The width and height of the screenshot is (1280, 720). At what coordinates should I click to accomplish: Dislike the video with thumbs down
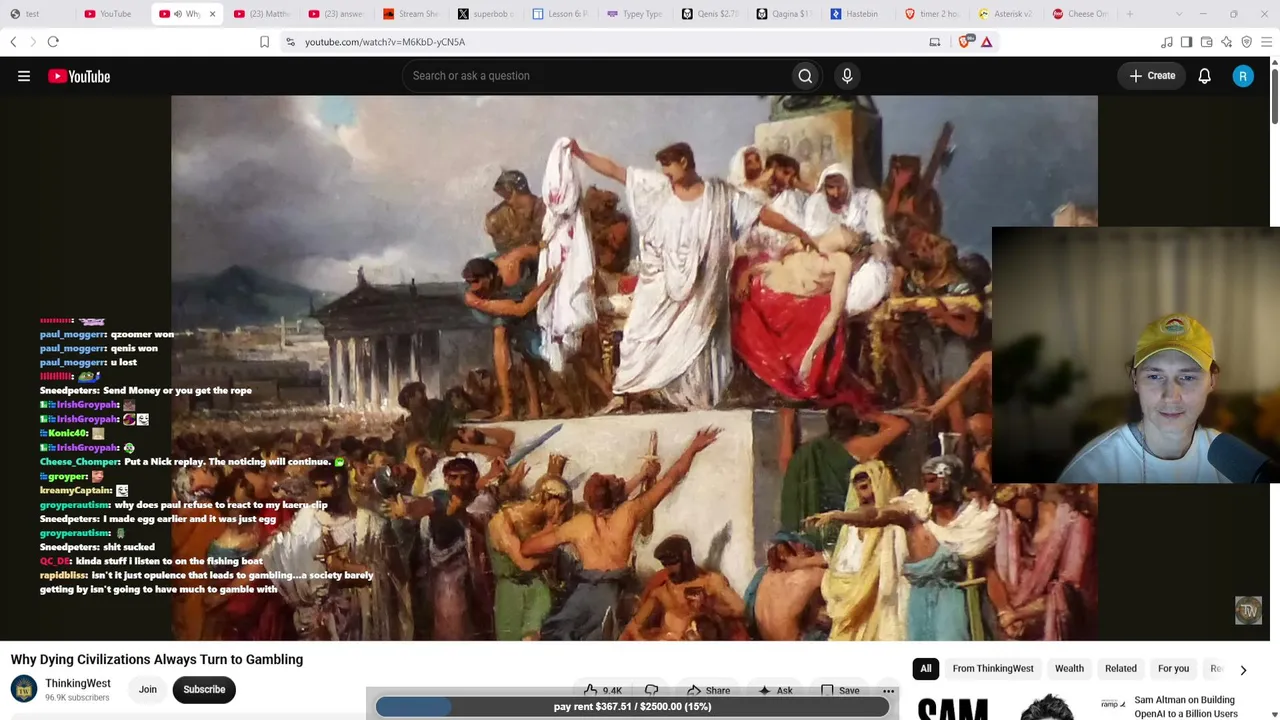click(651, 690)
